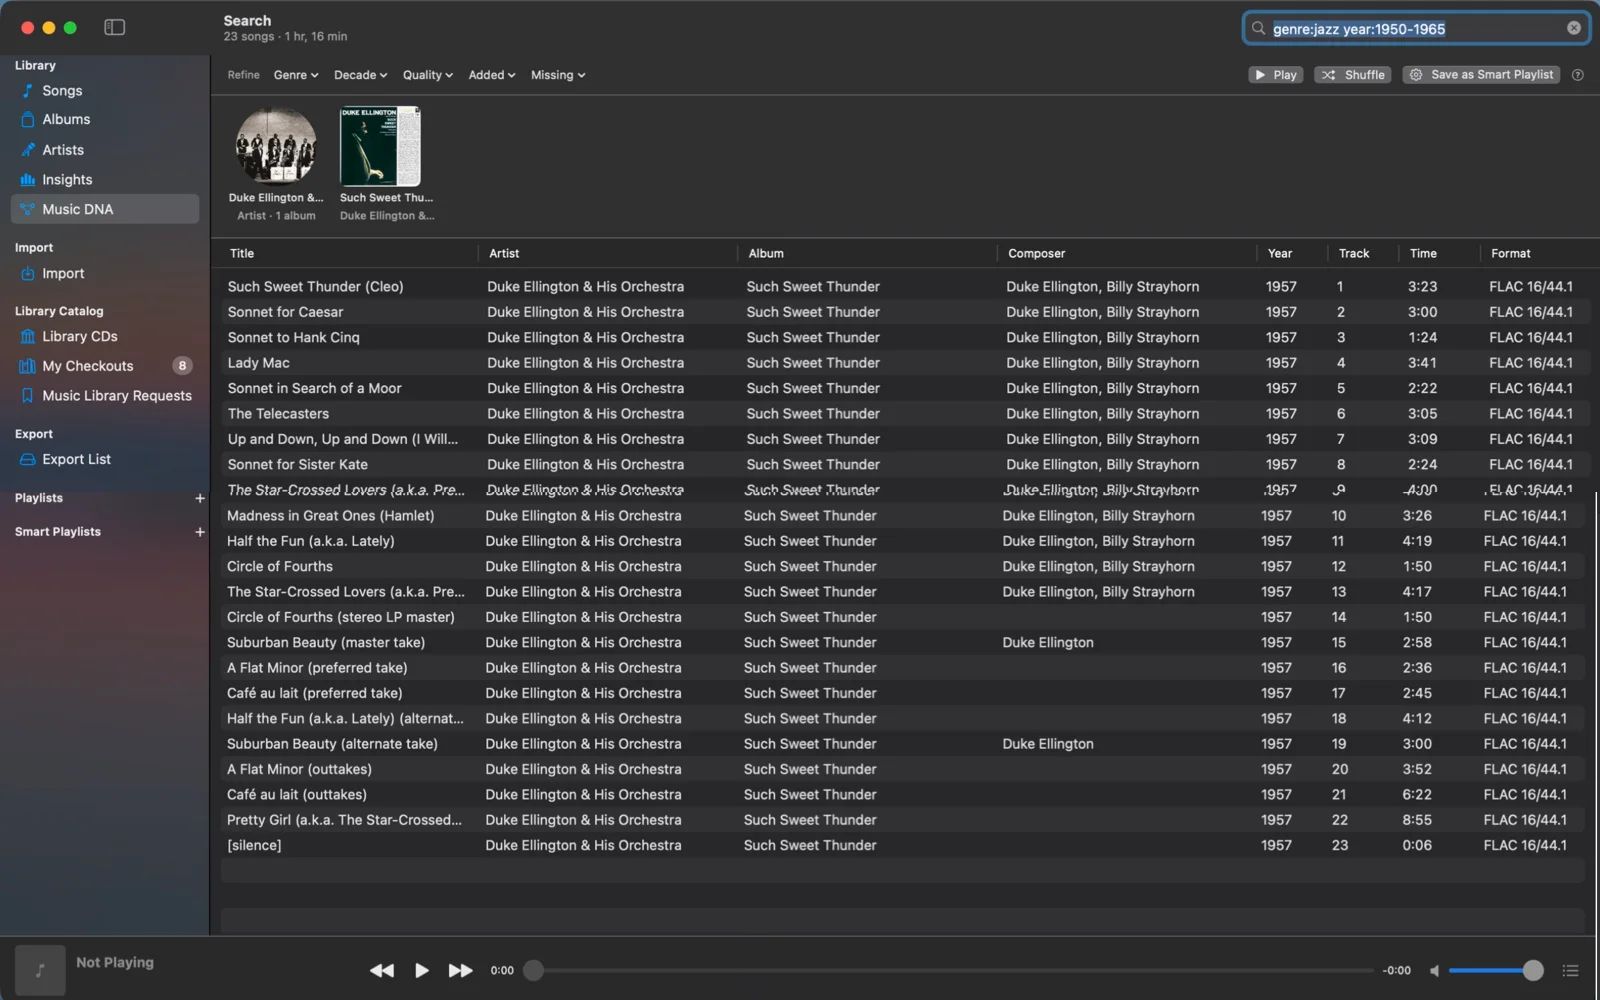
Task: Select Circle of Fourths (stereo LP master)
Action: (x=902, y=617)
